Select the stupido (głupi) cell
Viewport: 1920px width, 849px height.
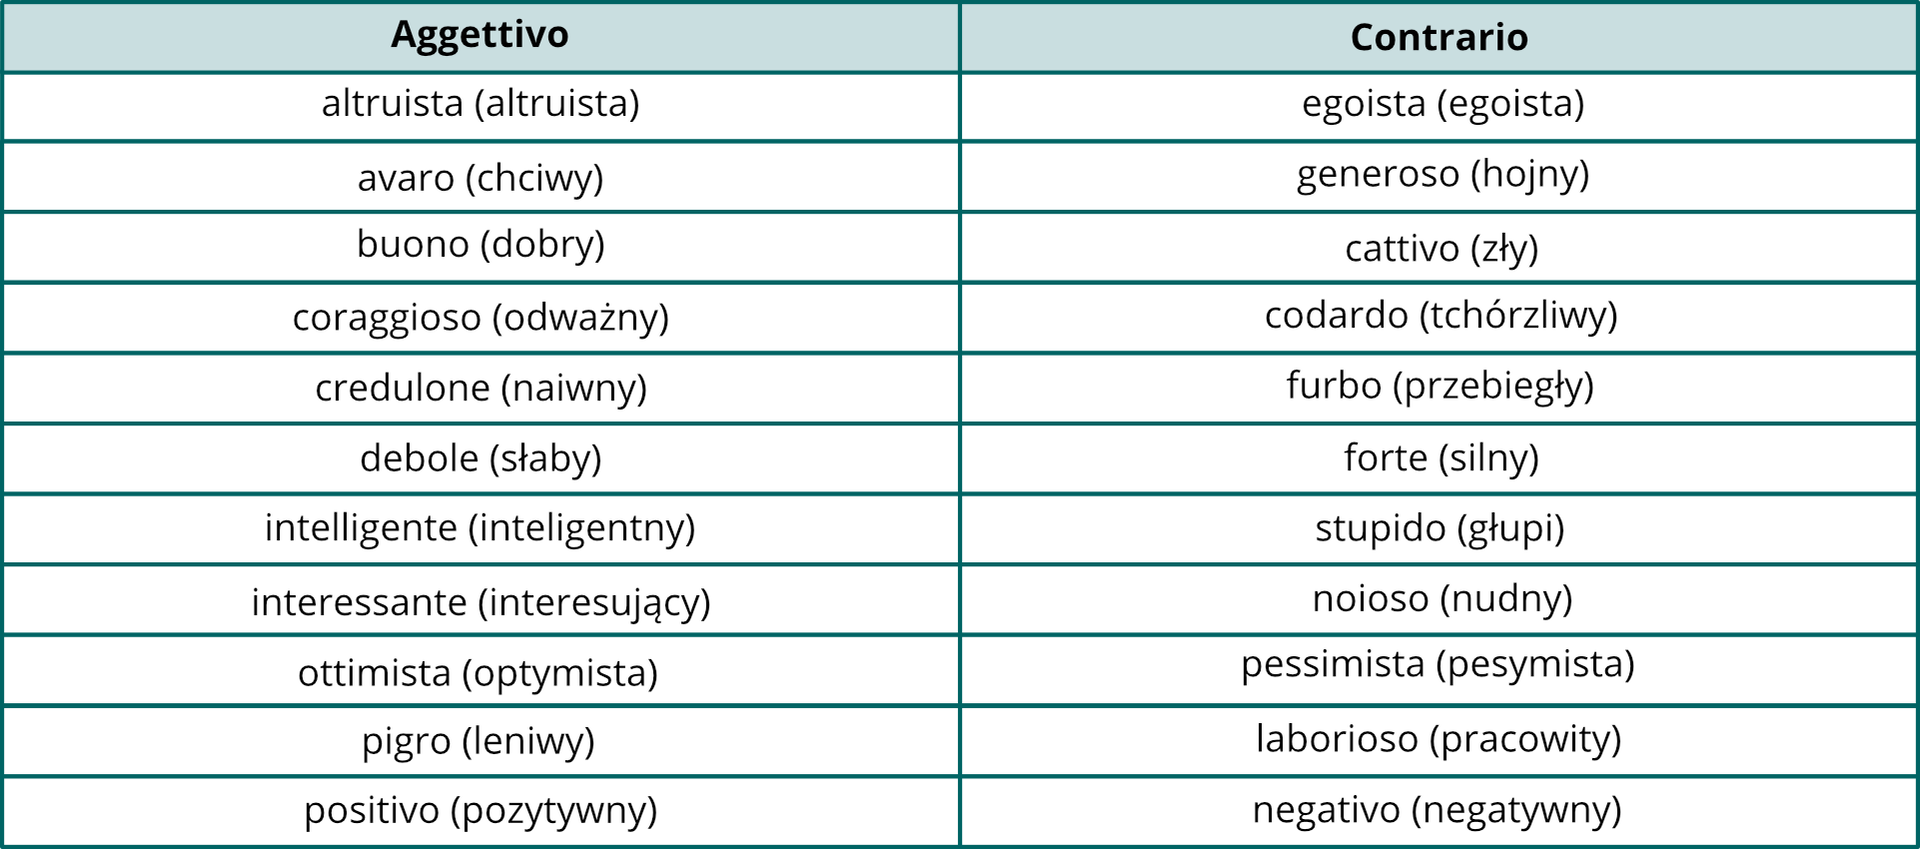1439,528
